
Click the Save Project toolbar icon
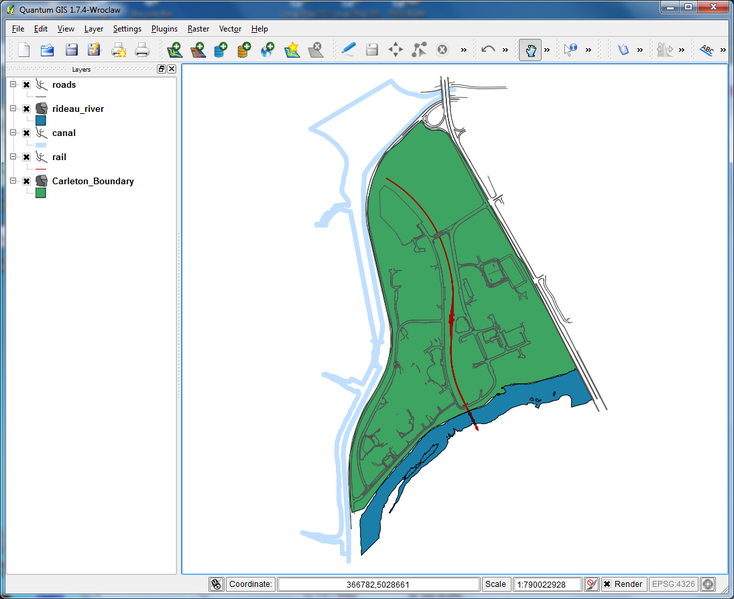coord(71,49)
